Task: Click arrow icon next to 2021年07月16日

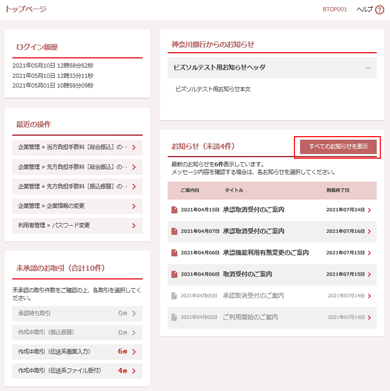Action: pos(369,231)
